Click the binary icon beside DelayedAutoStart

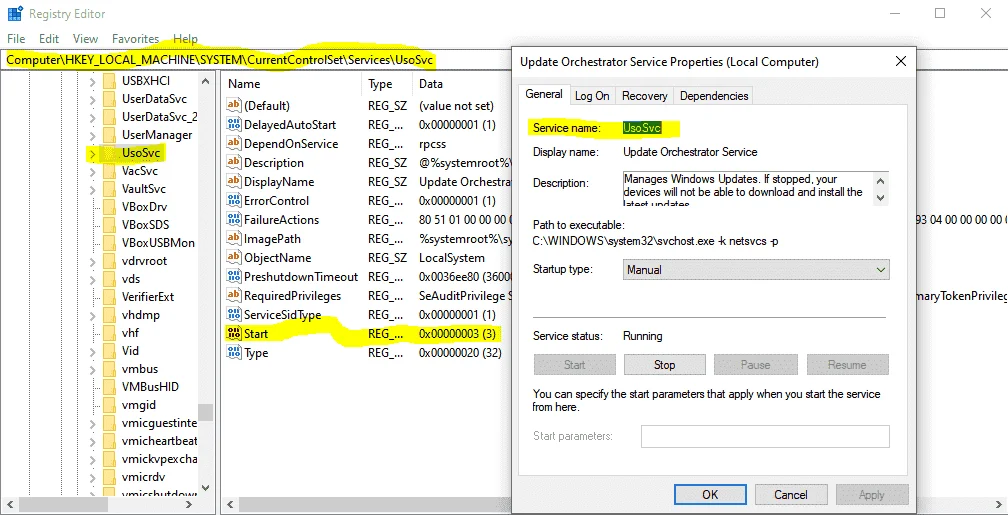tap(233, 125)
